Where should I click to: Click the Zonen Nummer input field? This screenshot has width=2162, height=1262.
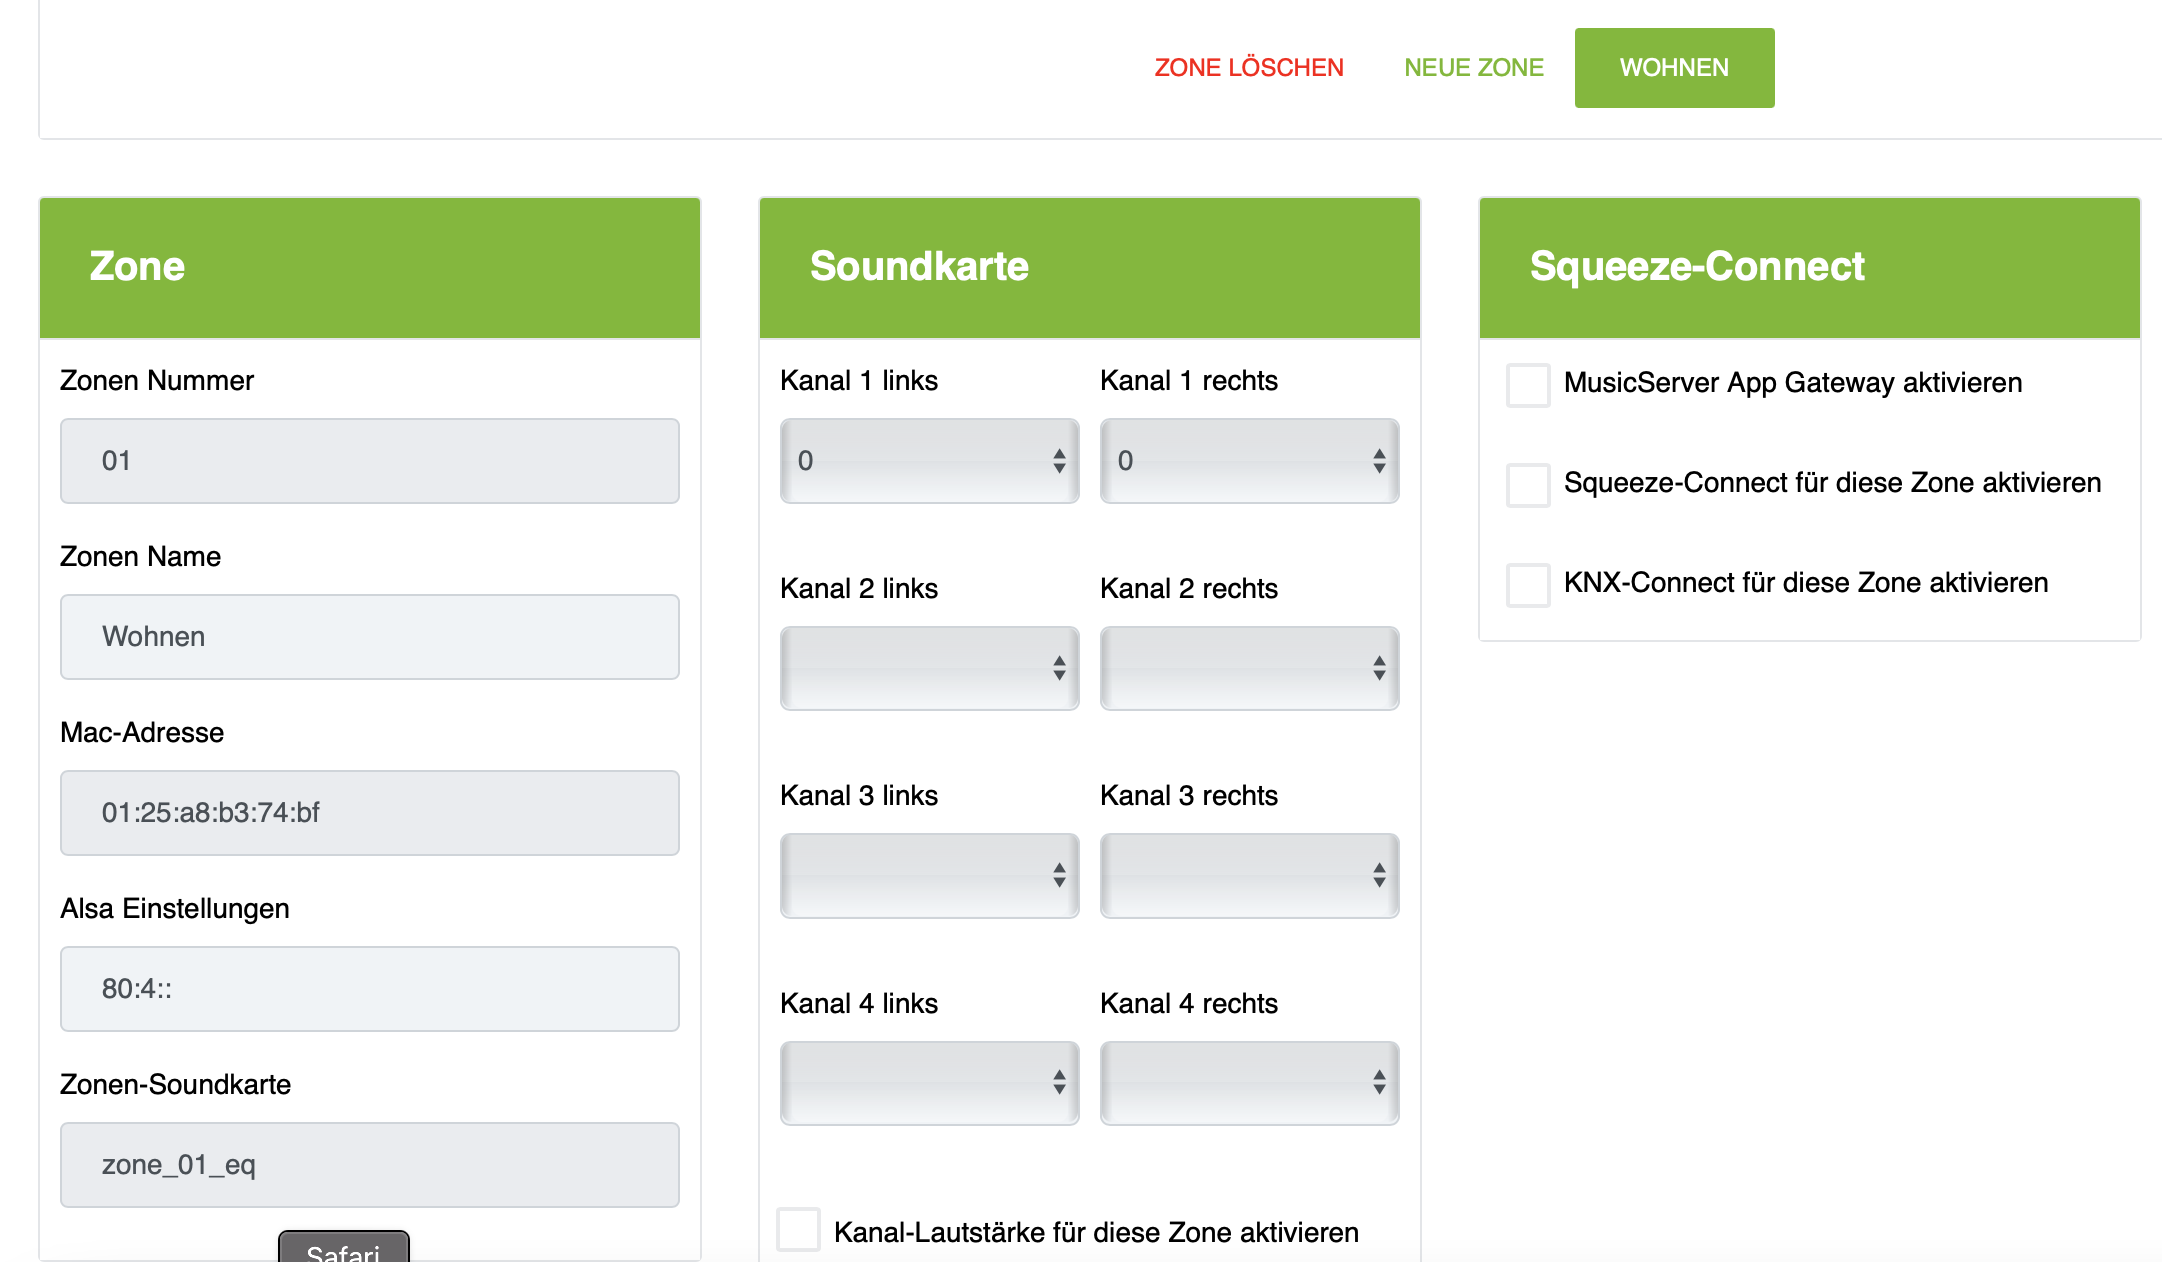tap(369, 461)
